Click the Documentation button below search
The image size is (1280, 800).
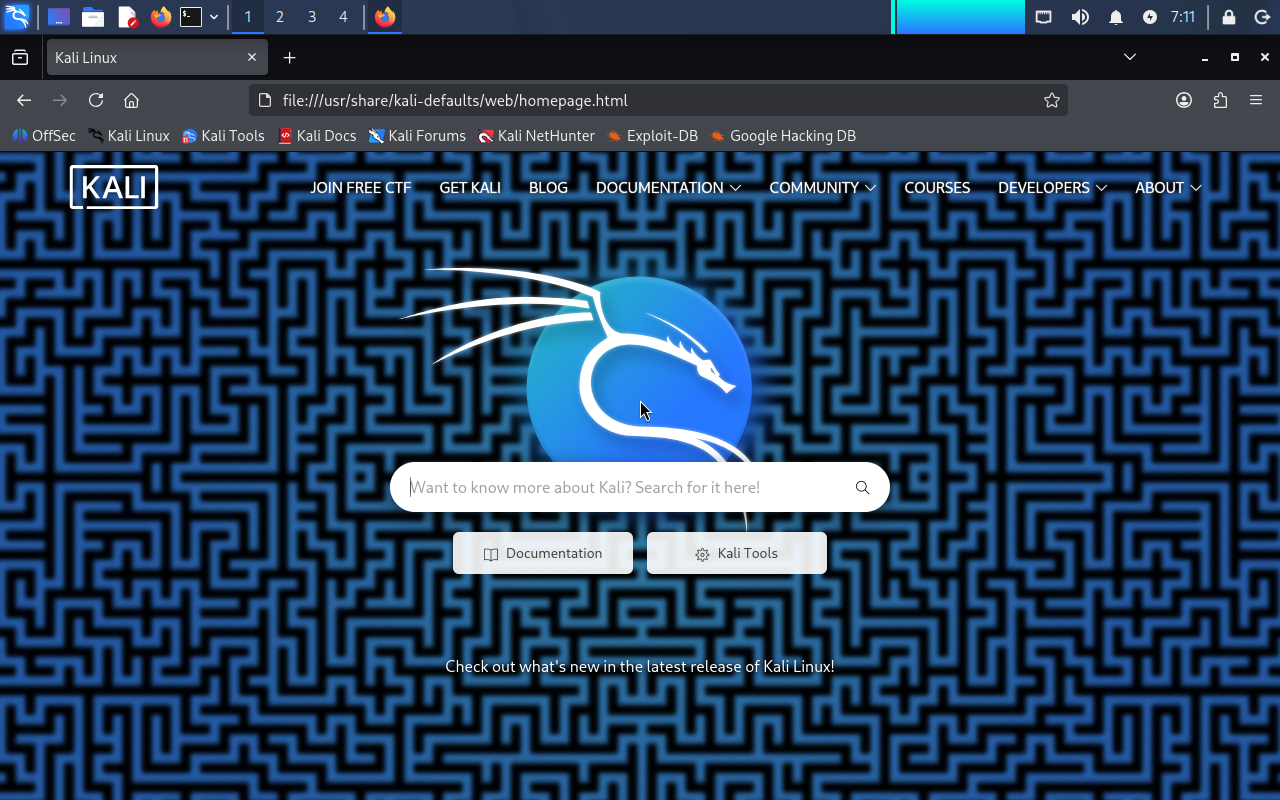543,554
